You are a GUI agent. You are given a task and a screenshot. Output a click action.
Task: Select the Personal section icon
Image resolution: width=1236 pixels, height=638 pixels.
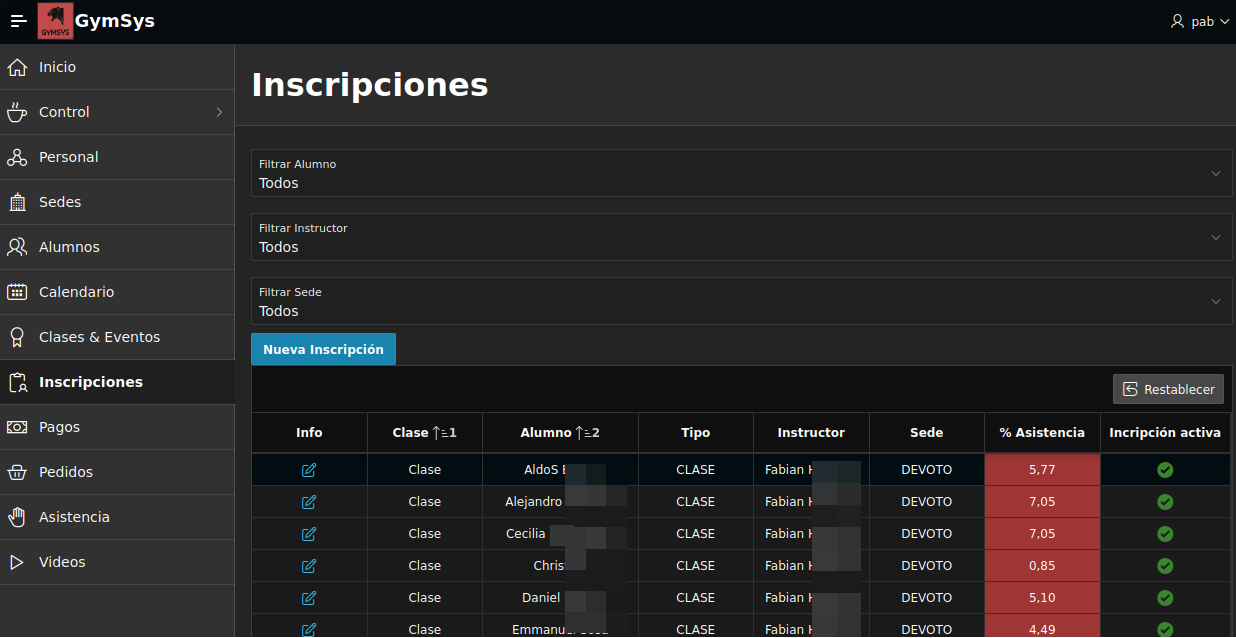(17, 157)
